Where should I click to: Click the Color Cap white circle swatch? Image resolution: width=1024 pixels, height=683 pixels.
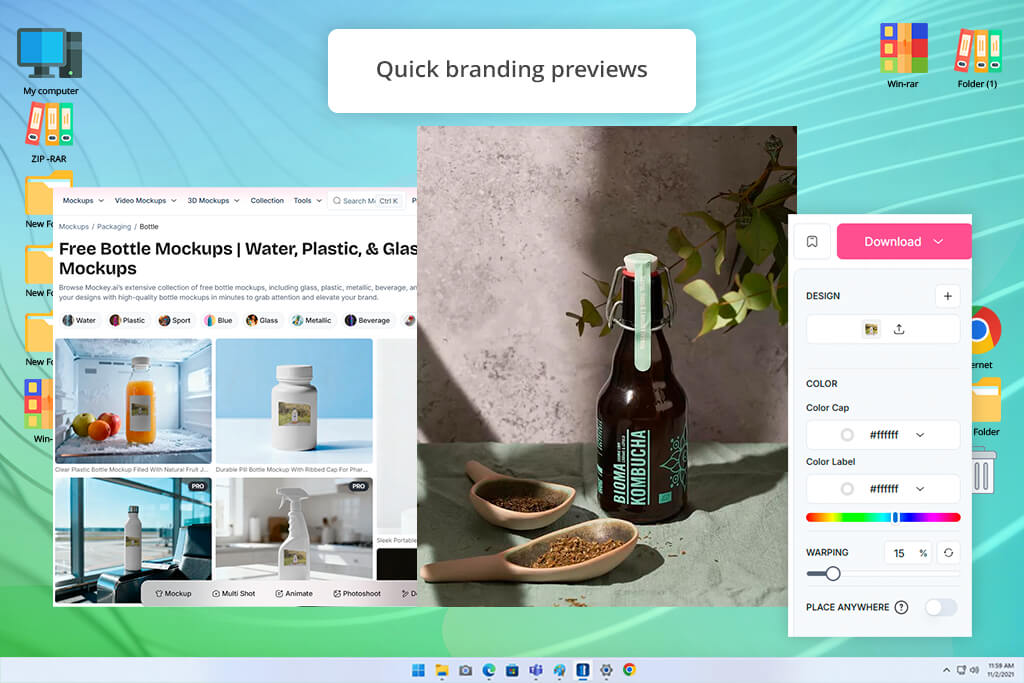847,435
